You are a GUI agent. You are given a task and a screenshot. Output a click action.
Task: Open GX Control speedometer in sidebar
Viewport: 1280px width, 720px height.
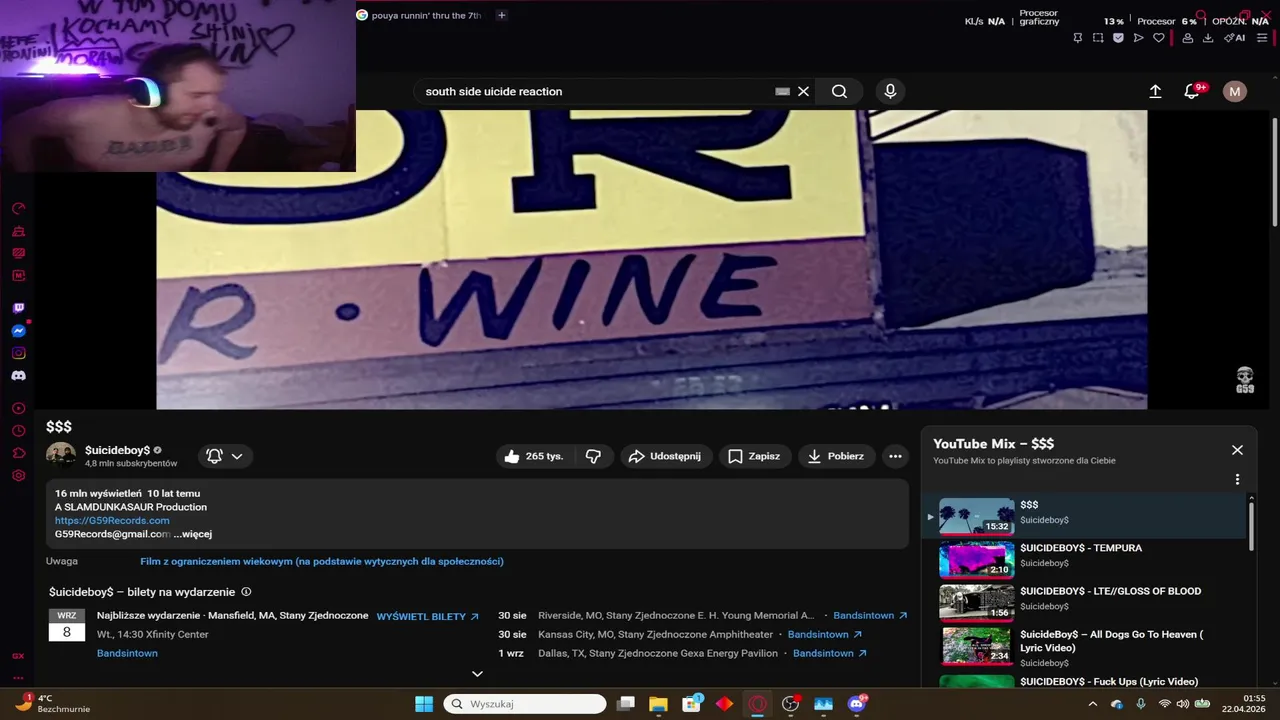pos(18,209)
